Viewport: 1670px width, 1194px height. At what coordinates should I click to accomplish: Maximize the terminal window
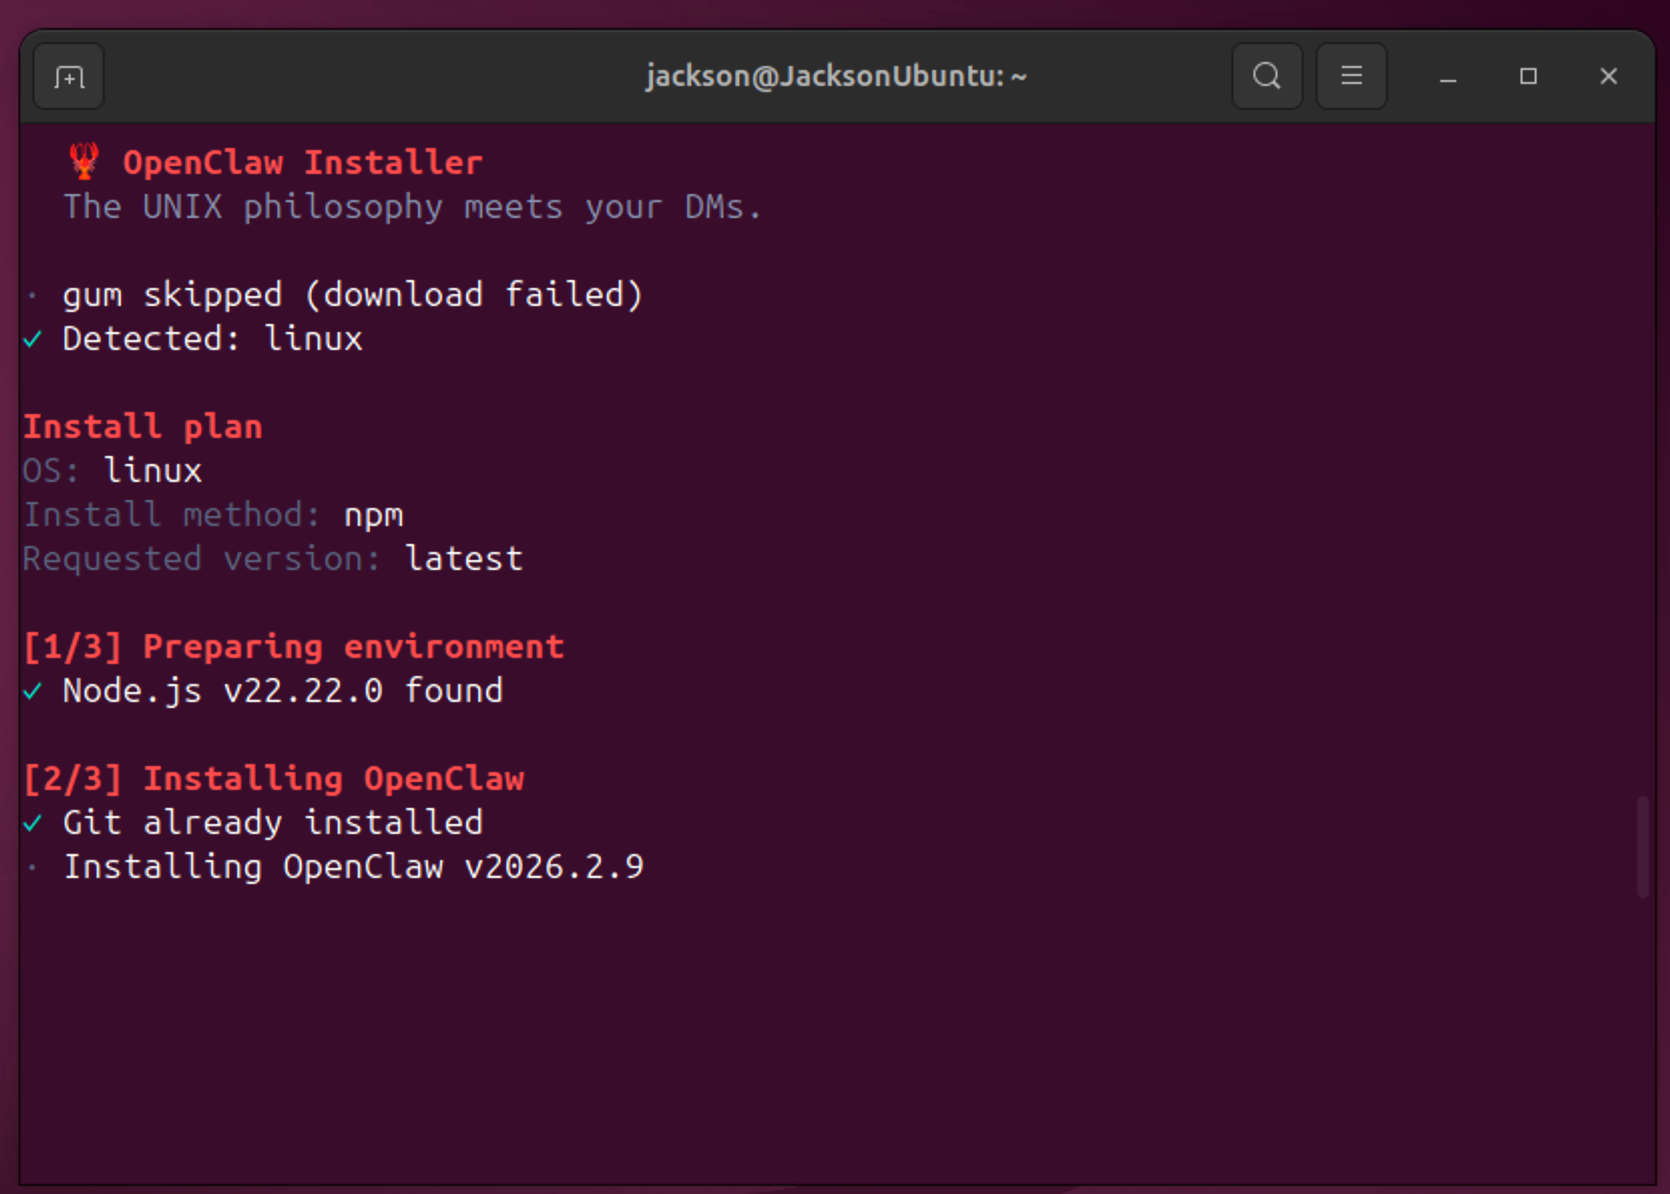1527,77
